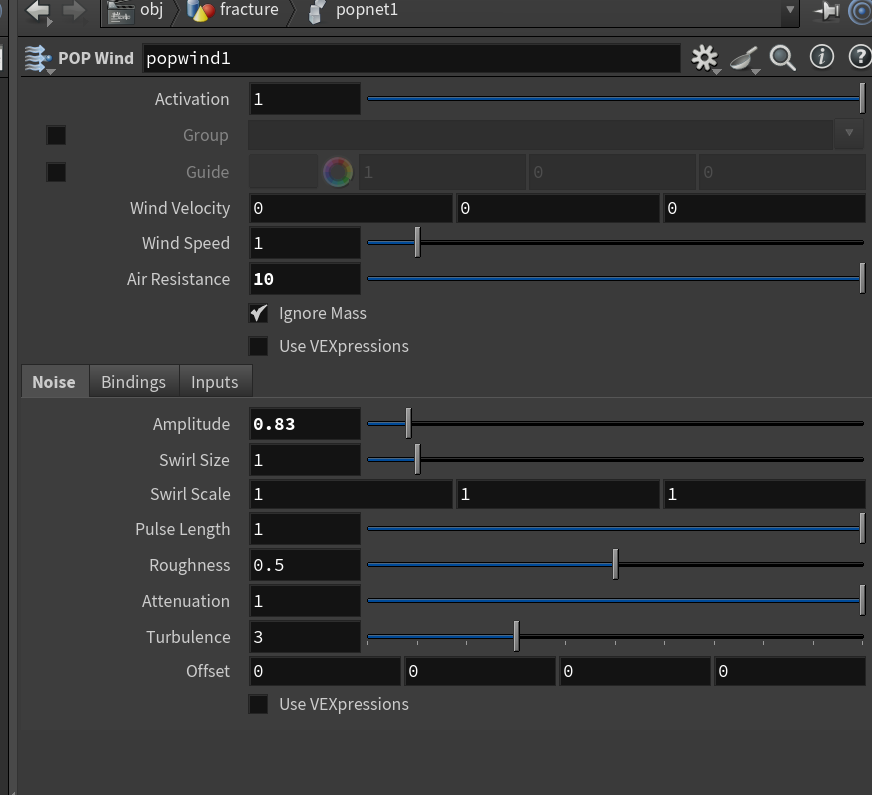The width and height of the screenshot is (872, 795).
Task: Click the second Wind Velocity field
Action: coord(558,208)
